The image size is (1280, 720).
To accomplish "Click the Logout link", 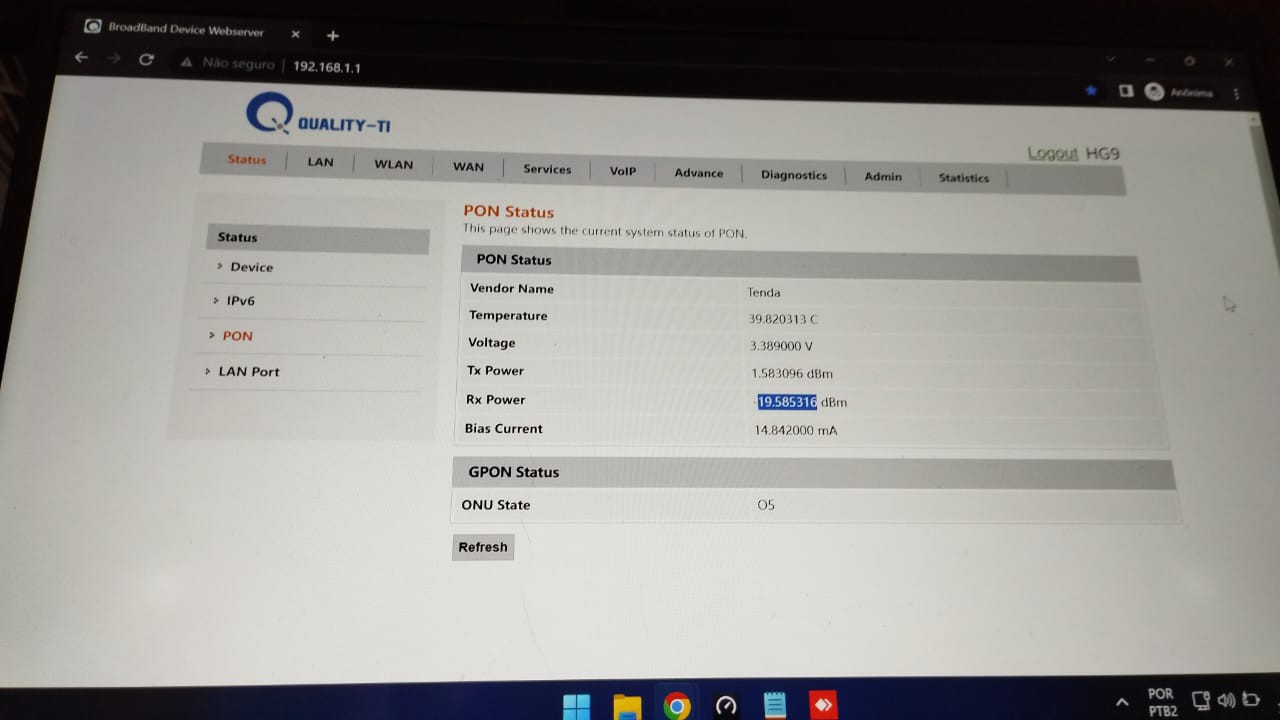I will [x=1052, y=153].
